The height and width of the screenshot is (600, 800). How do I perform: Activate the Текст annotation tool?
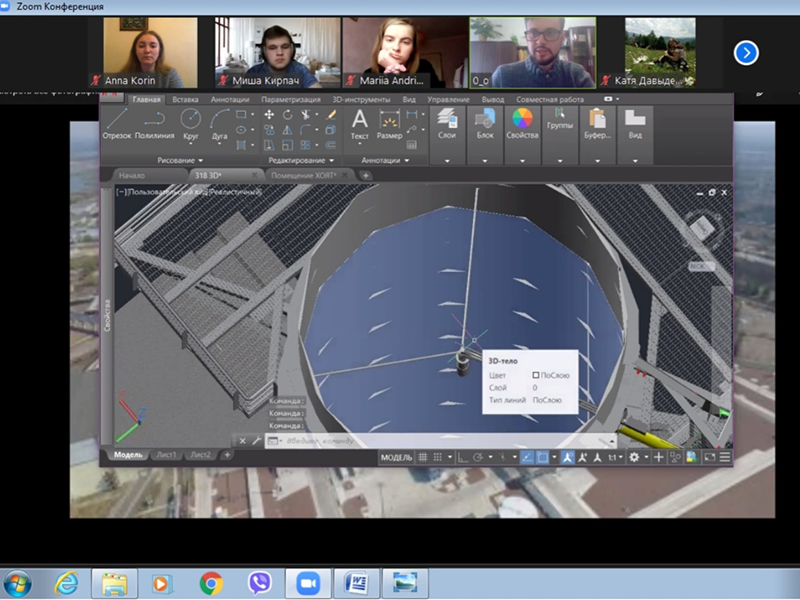(x=360, y=124)
